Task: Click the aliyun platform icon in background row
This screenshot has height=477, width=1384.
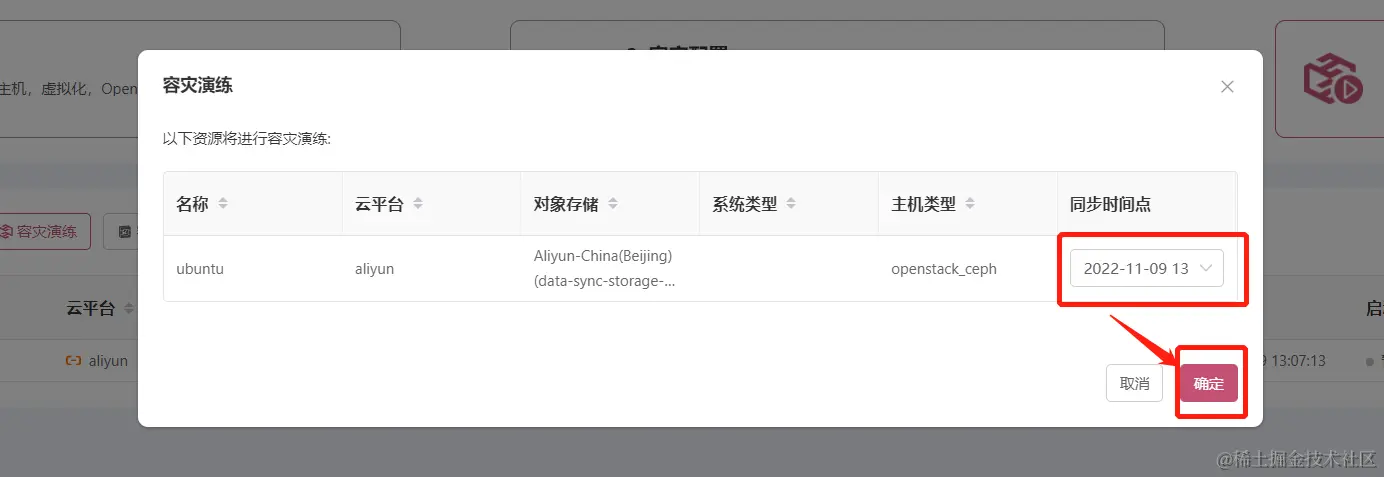Action: (73, 360)
